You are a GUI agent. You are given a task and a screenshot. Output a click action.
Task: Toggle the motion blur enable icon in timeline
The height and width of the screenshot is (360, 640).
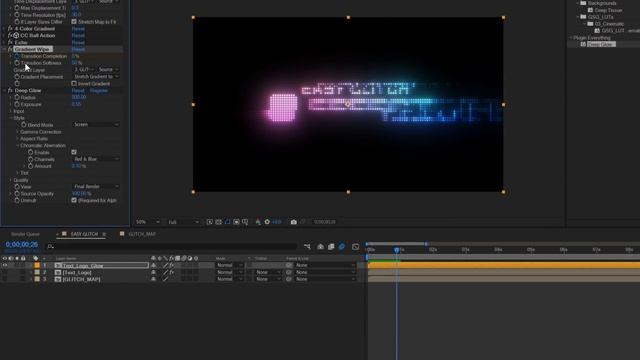(x=342, y=247)
